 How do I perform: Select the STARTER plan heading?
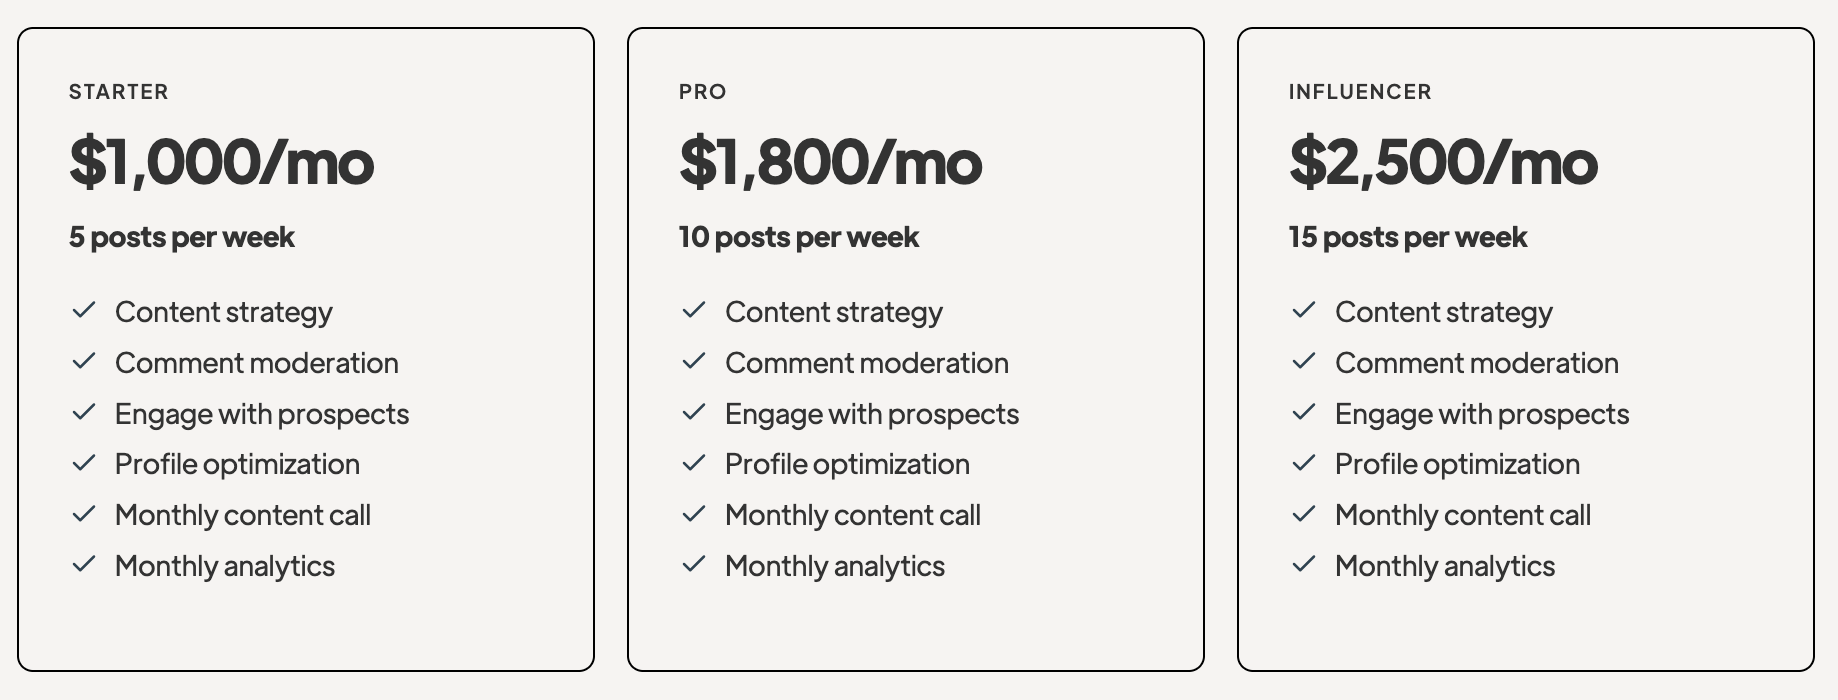pos(119,92)
